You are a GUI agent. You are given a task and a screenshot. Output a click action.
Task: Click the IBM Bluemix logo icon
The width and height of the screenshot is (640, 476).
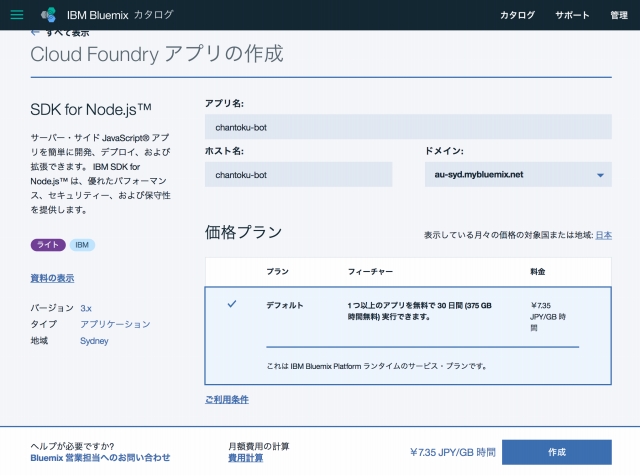click(49, 15)
